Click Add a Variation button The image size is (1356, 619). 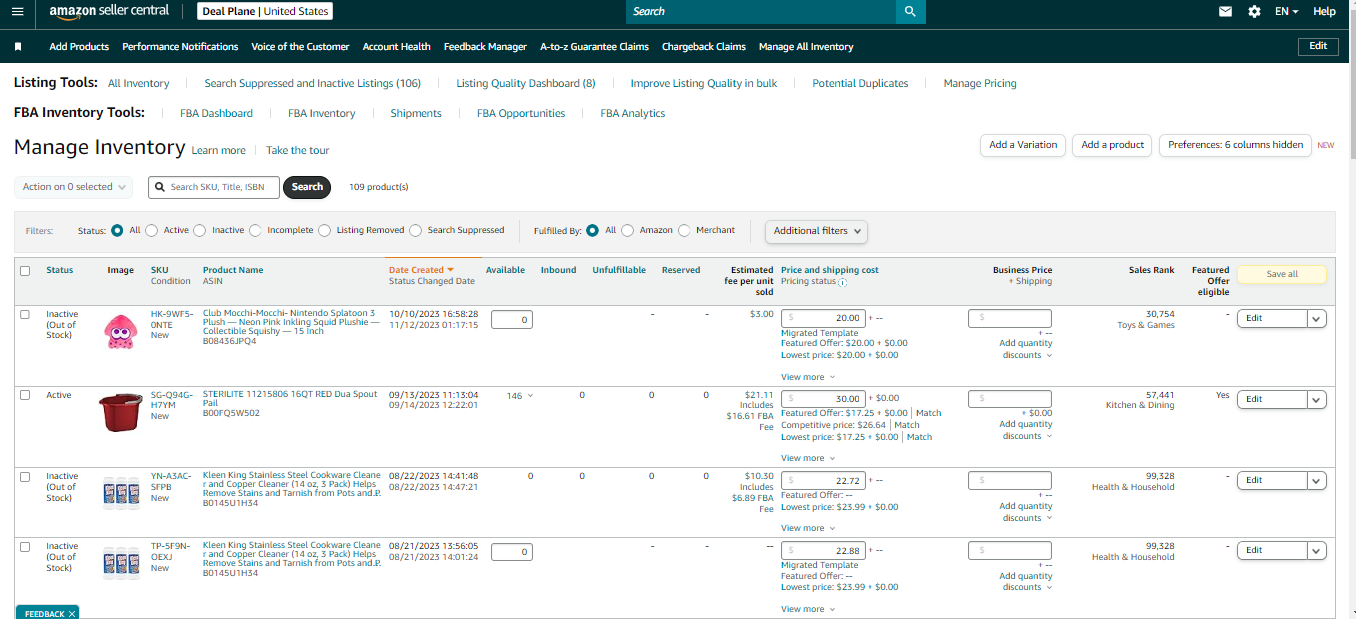(x=1023, y=145)
